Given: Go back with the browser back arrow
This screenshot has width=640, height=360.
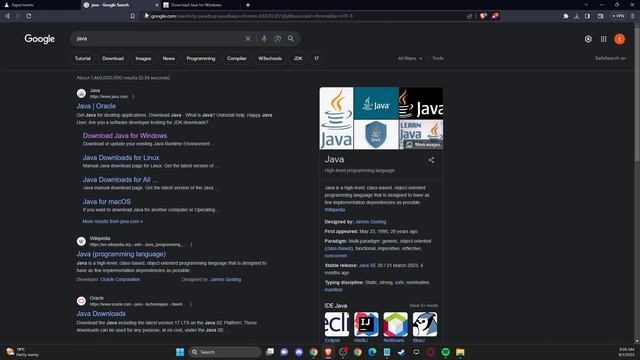Looking at the screenshot, I should pyautogui.click(x=7, y=16).
